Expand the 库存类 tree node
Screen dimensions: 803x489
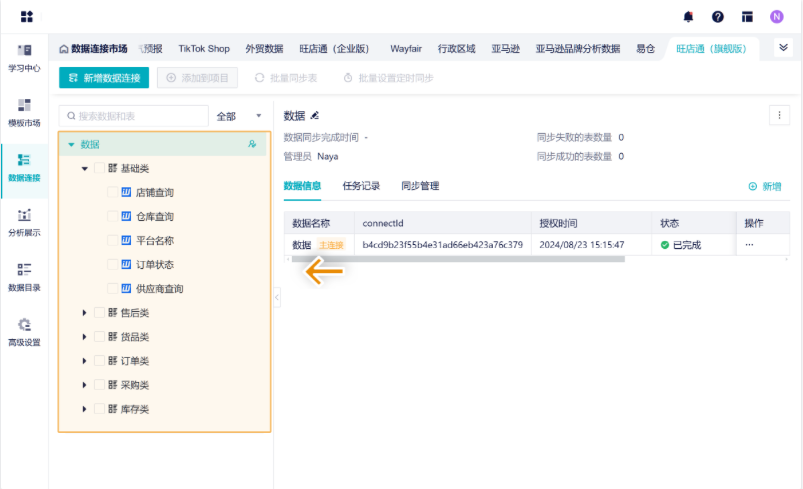pyautogui.click(x=84, y=409)
